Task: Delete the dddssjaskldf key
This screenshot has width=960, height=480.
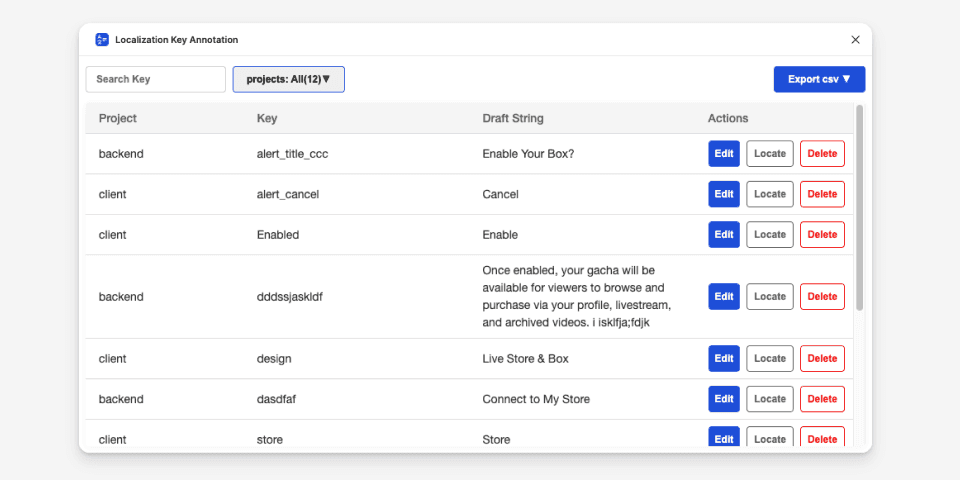Action: click(x=822, y=296)
